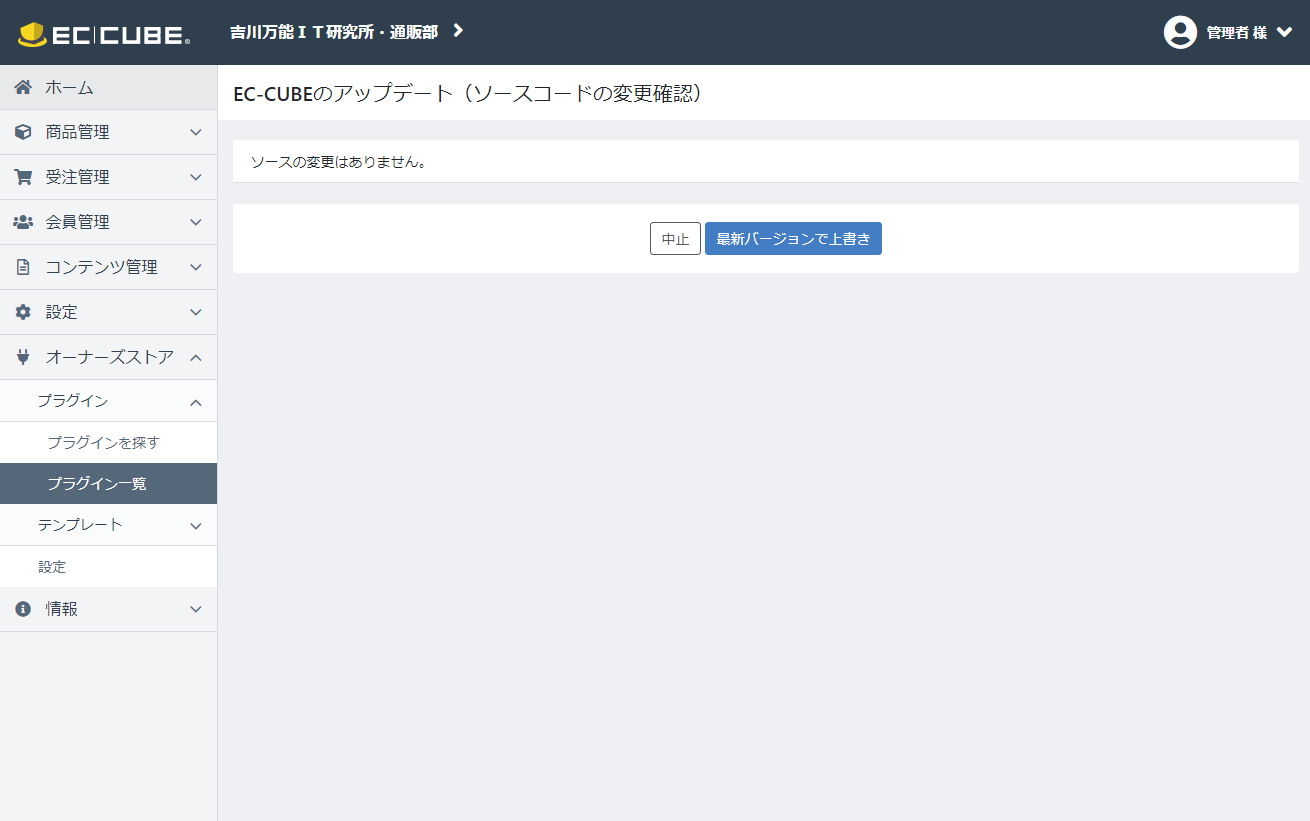
Task: Click the users icon for 会員管理
Action: (23, 222)
